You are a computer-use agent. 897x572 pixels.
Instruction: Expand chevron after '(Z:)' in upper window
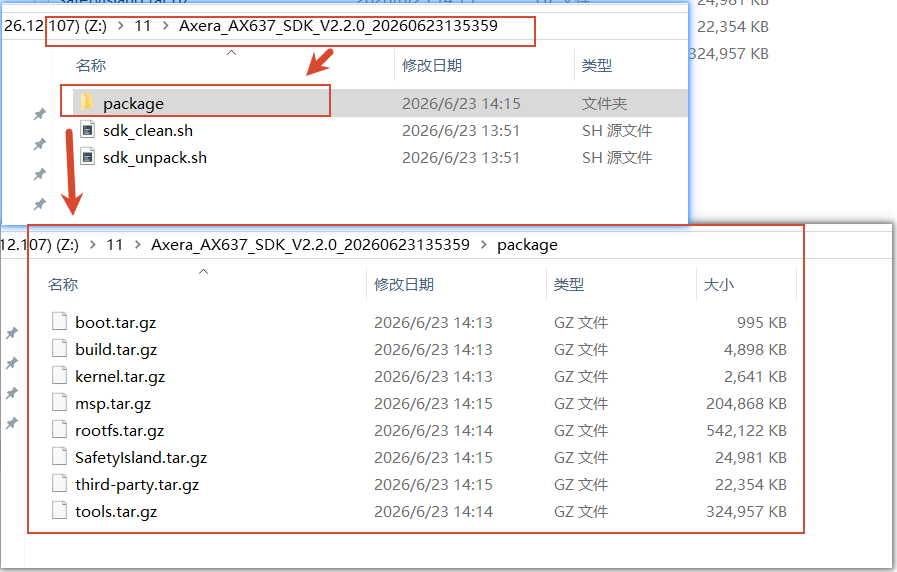click(x=121, y=26)
